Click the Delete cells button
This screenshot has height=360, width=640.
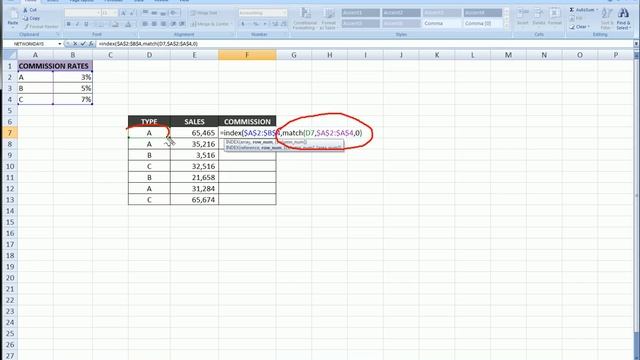point(539,17)
